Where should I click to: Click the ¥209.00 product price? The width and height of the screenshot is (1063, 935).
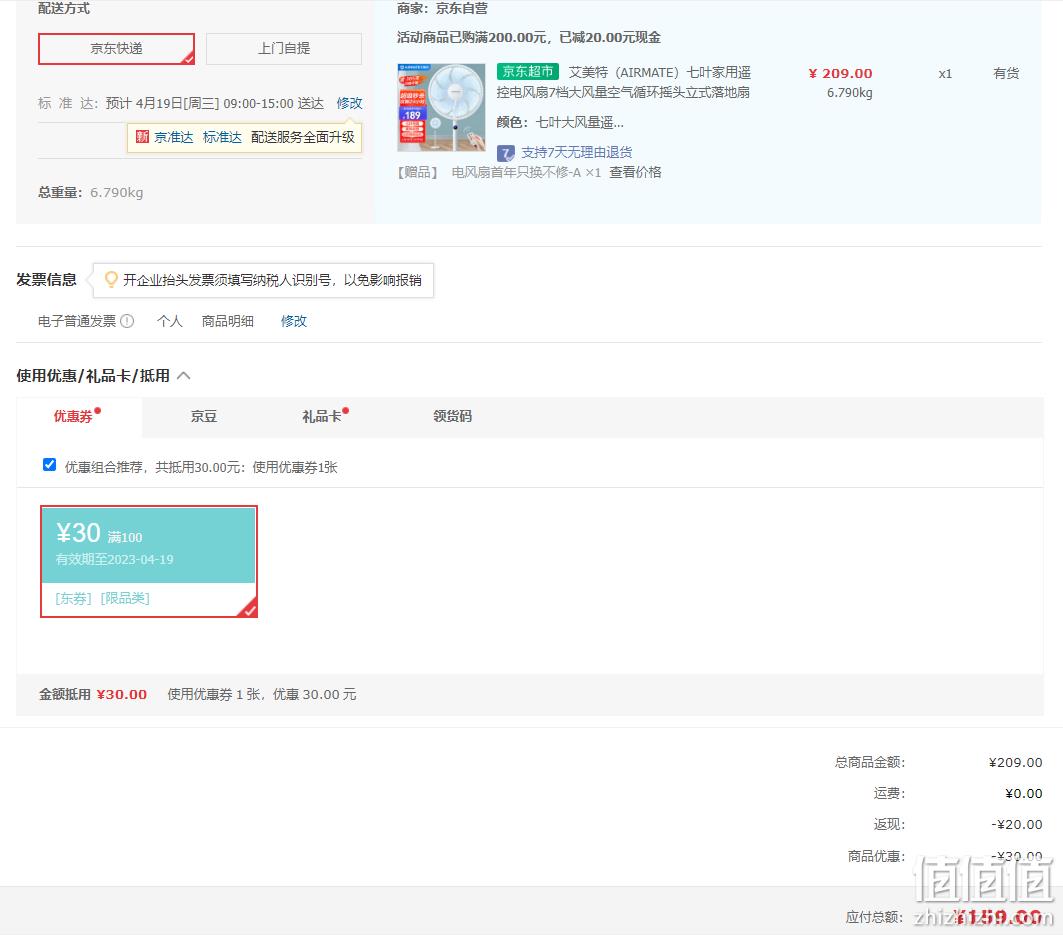[840, 73]
